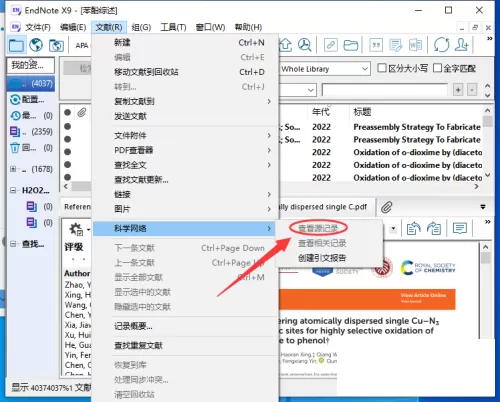Image resolution: width=500 pixels, height=402 pixels.
Task: Click the local library mode folder icon
Action: click(16, 45)
